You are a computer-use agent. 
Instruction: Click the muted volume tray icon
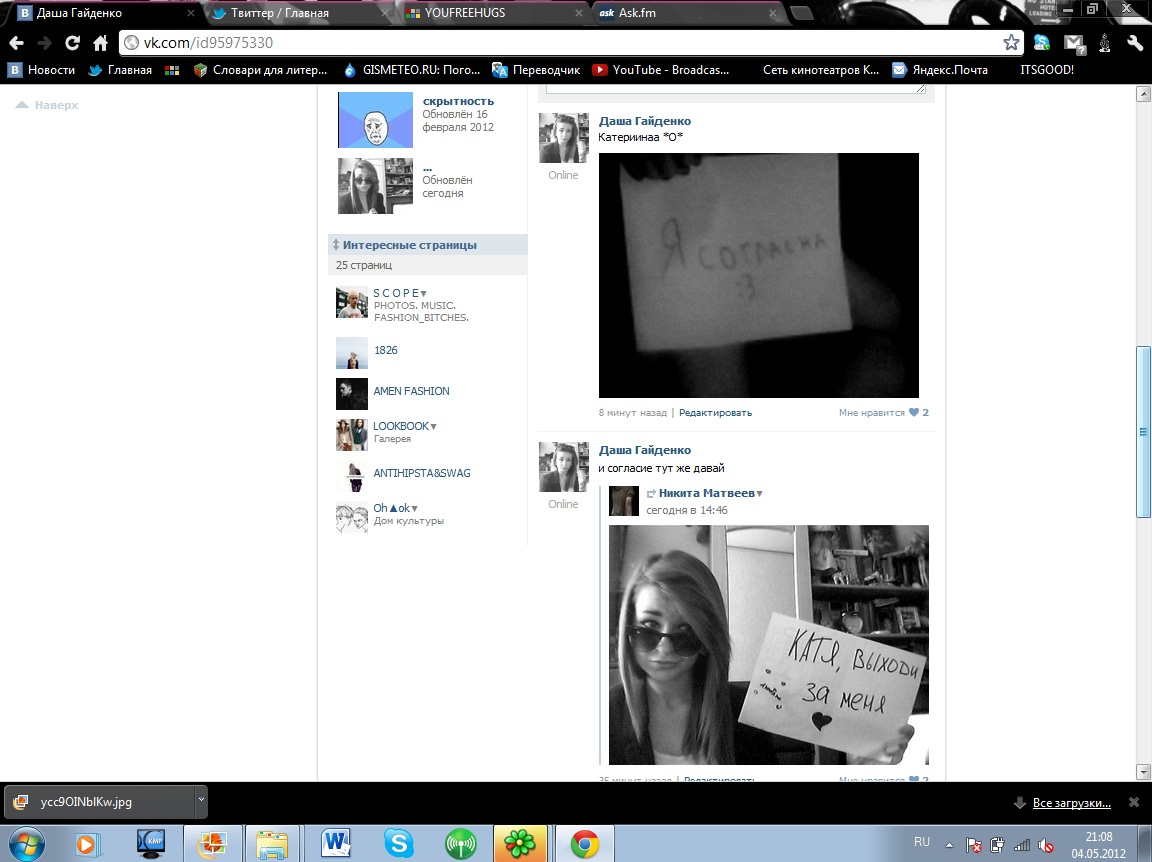[1045, 845]
